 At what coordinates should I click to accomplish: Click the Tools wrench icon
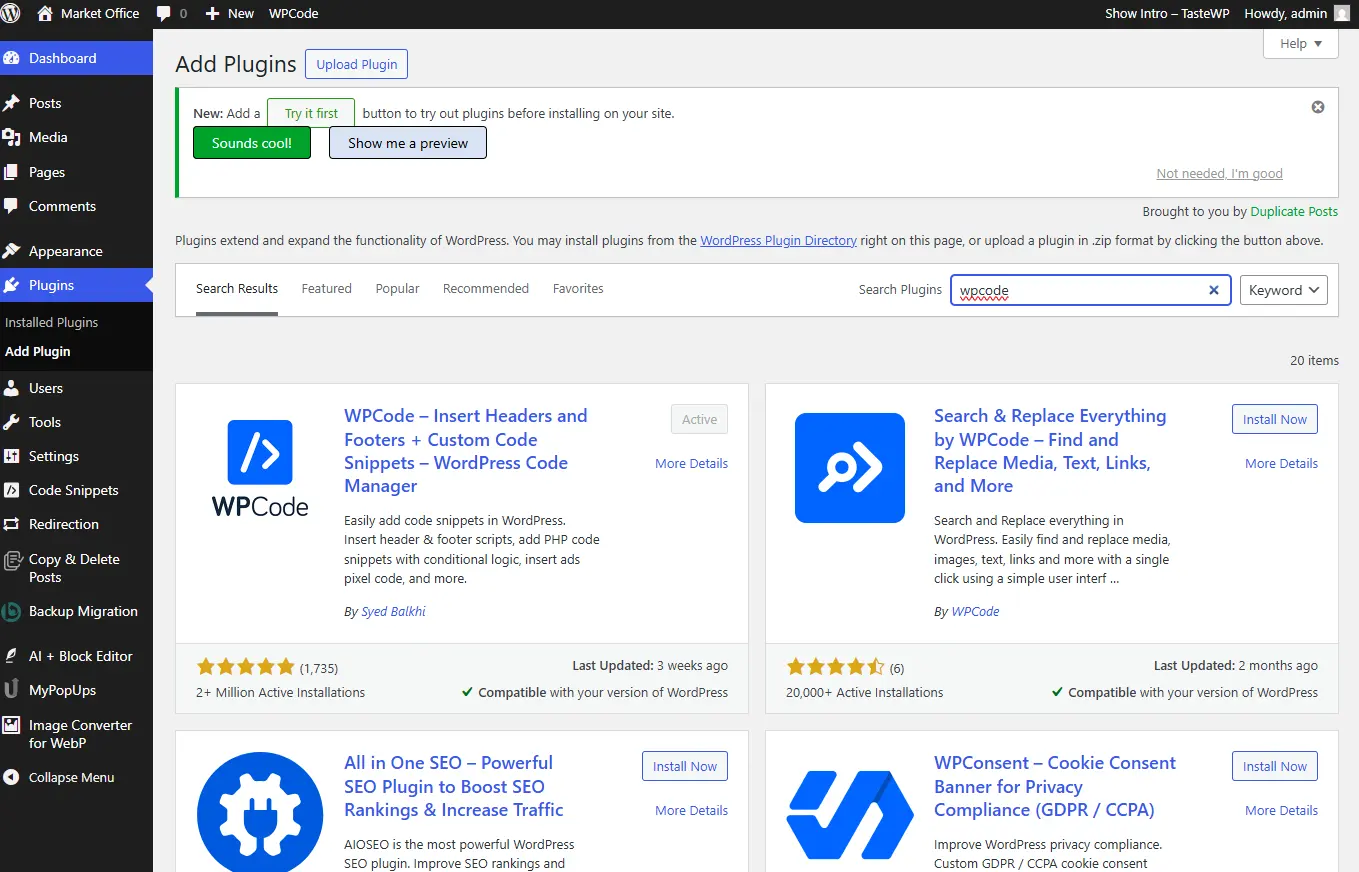[x=12, y=422]
